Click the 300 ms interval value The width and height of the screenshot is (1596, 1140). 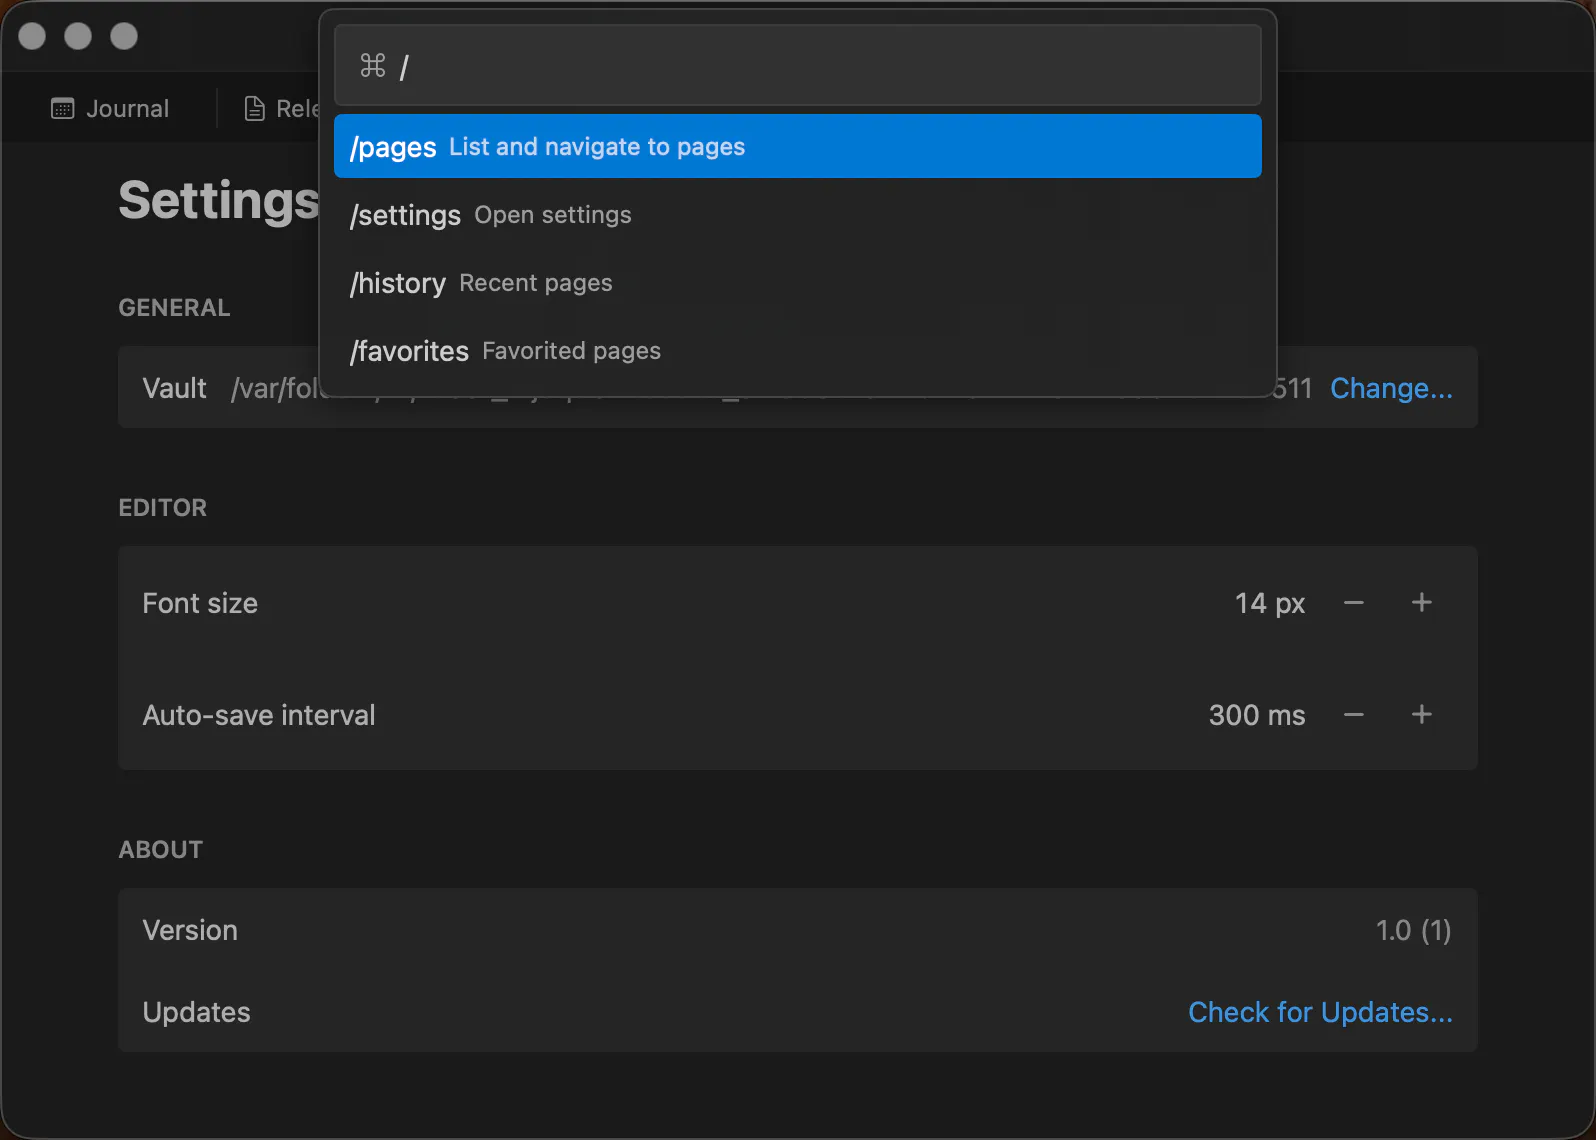(1257, 715)
